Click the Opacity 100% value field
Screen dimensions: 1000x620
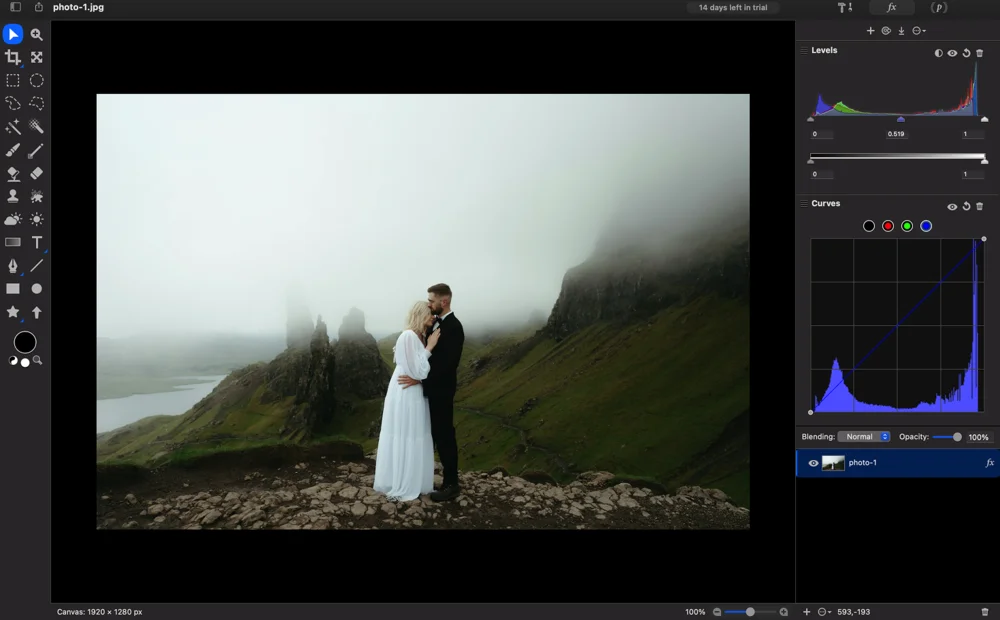tap(978, 437)
